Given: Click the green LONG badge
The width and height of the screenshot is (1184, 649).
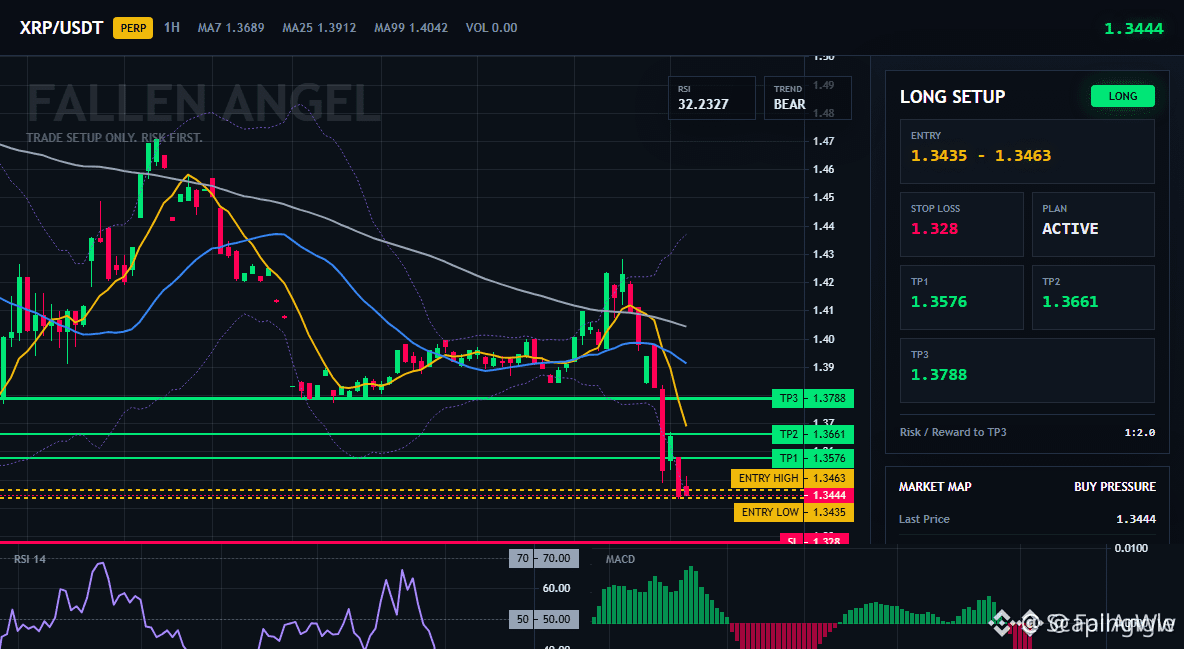Looking at the screenshot, I should click(x=1123, y=96).
